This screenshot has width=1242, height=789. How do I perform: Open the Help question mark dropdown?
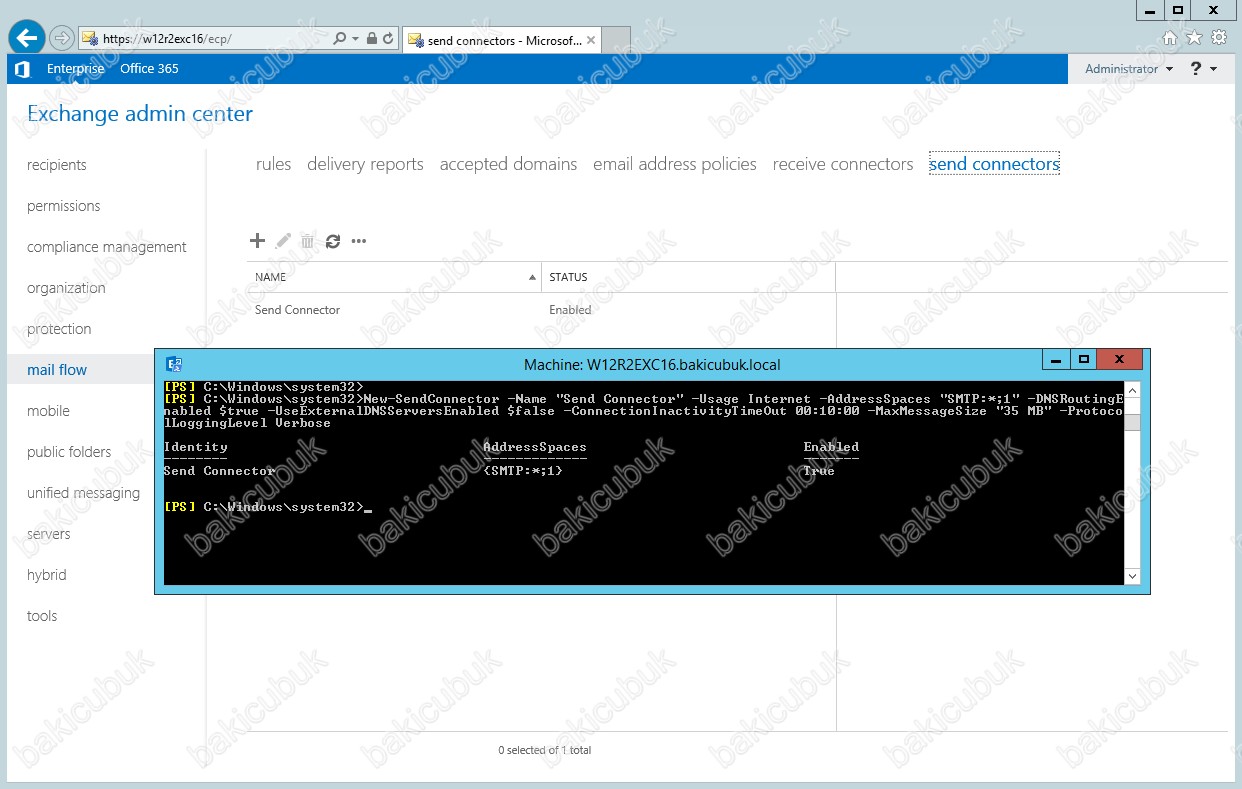(x=1203, y=68)
